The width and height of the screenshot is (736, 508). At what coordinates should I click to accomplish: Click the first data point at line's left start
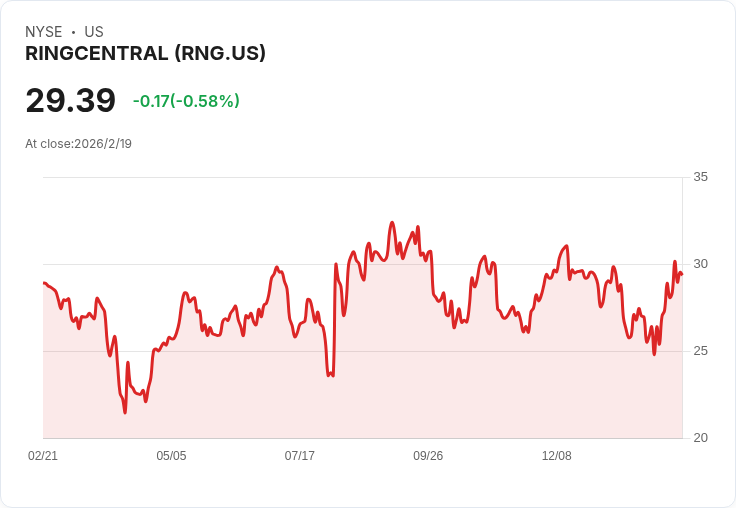click(44, 283)
